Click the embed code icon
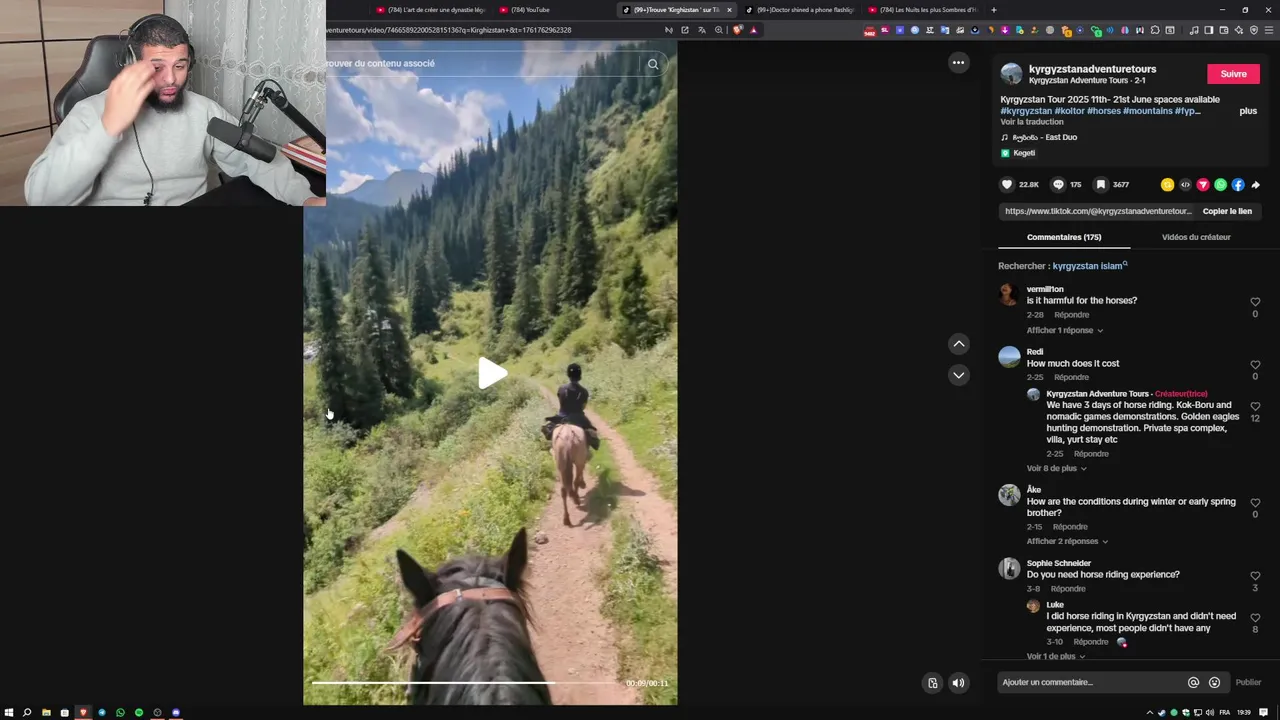 click(1185, 185)
